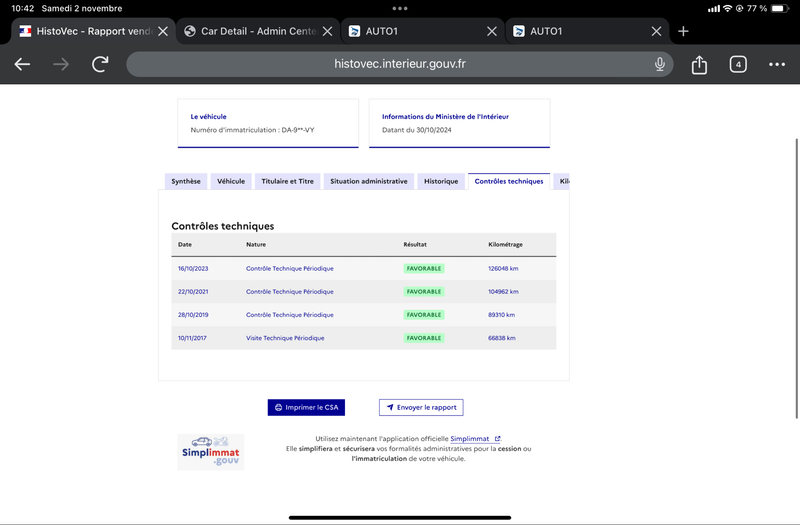Screen dimensions: 800x525
Task: Tap the Wi-Fi icon in the status bar
Action: (728, 8)
